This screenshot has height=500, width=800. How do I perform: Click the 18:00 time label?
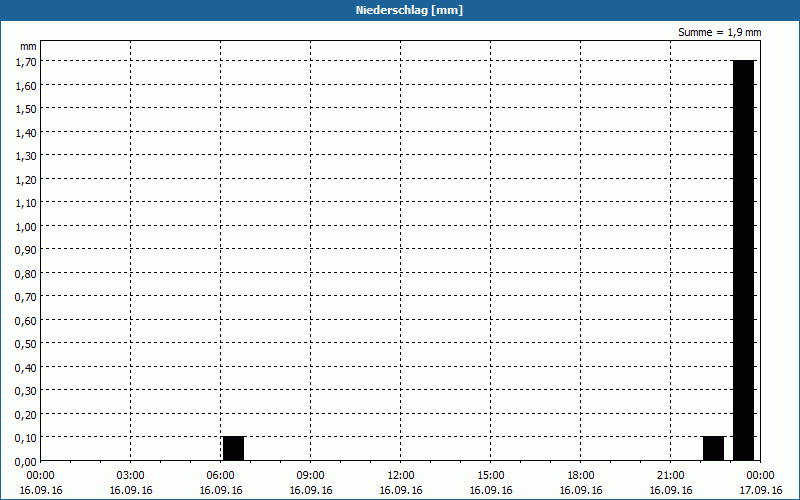pyautogui.click(x=581, y=476)
